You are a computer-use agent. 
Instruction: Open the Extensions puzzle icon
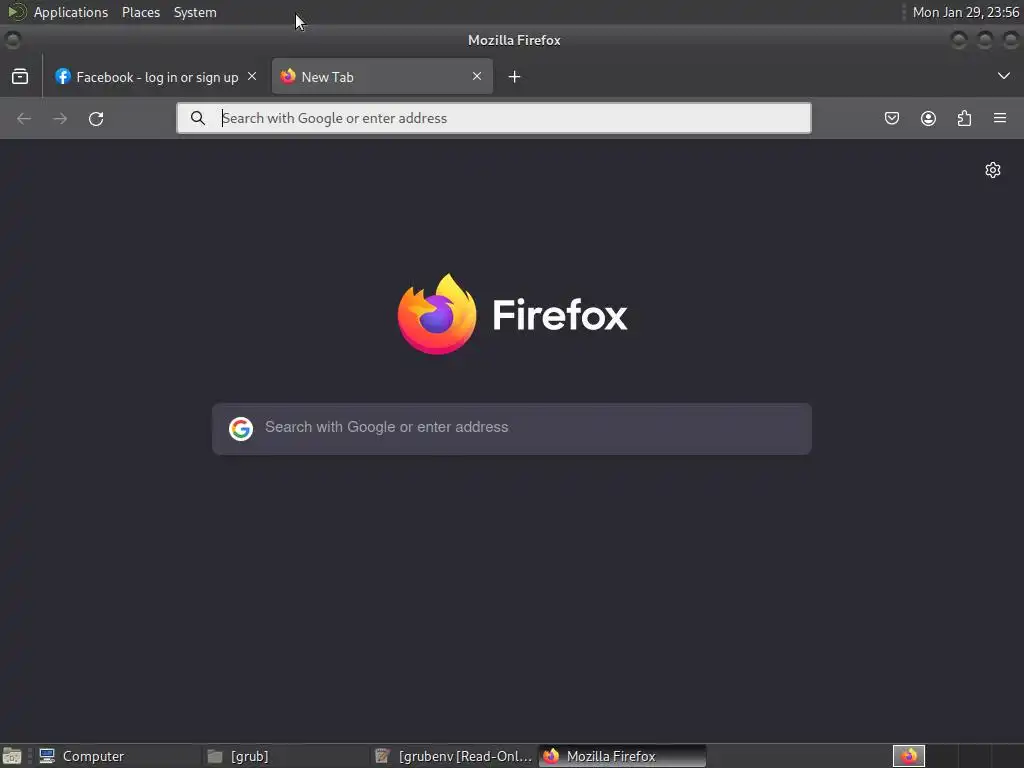point(964,118)
